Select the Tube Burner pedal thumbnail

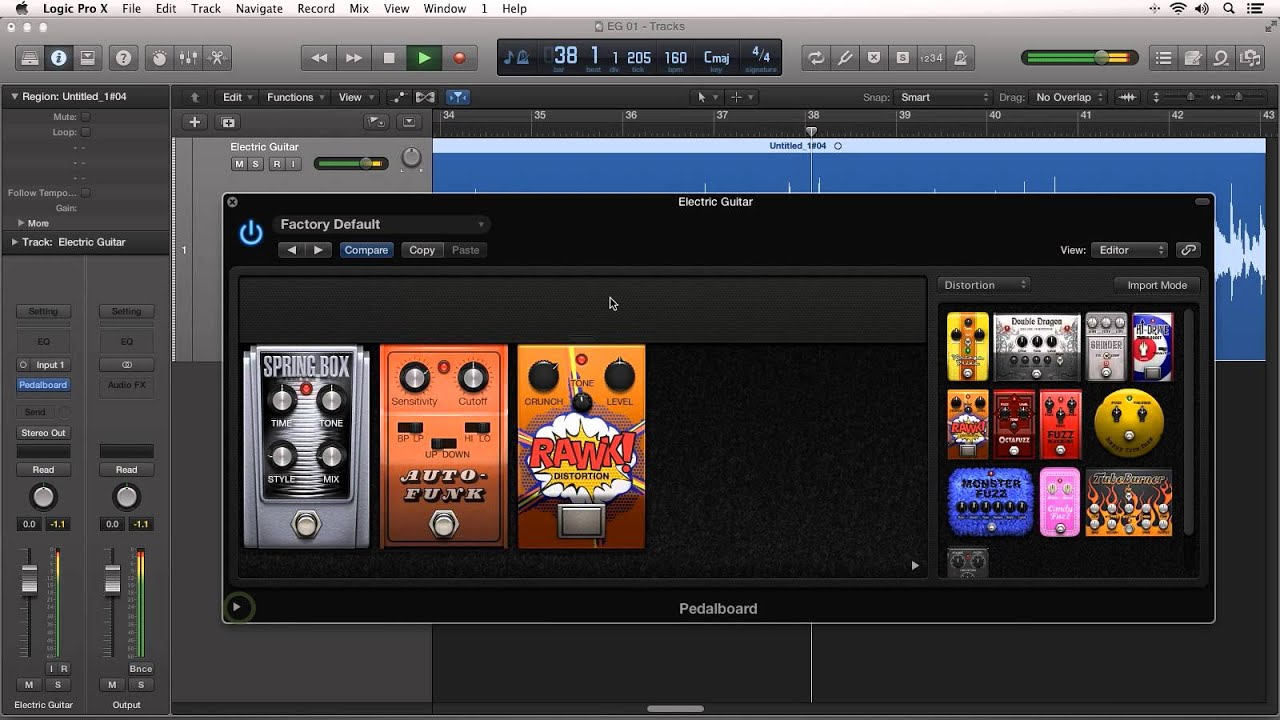(x=1128, y=502)
